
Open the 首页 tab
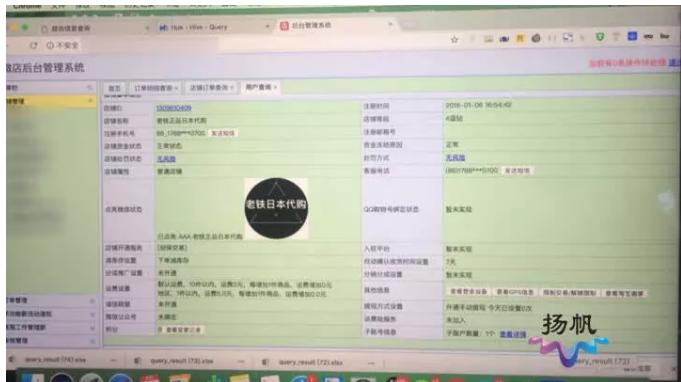(x=114, y=88)
